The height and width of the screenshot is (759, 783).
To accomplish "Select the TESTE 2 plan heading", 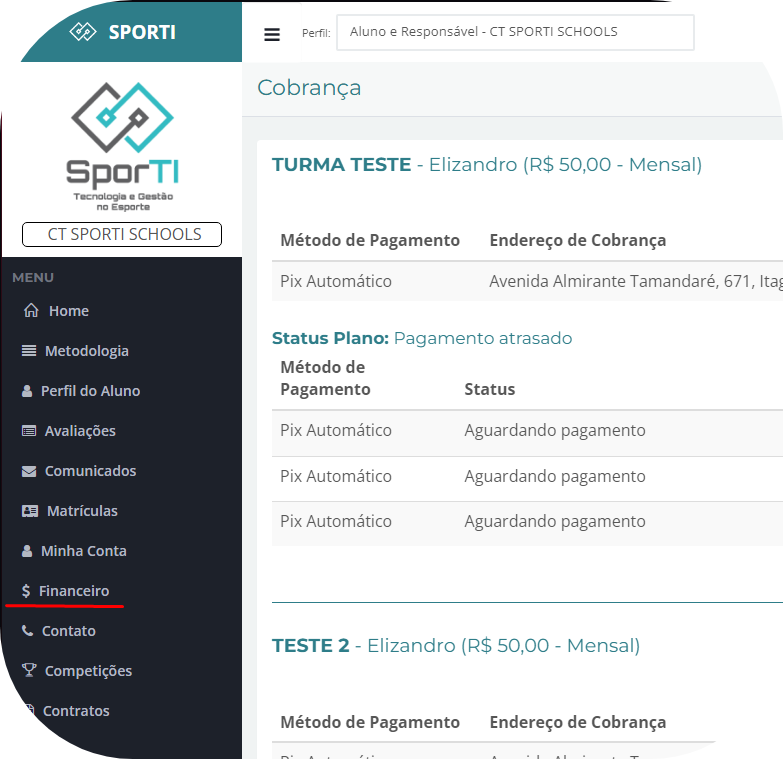I will click(x=310, y=646).
